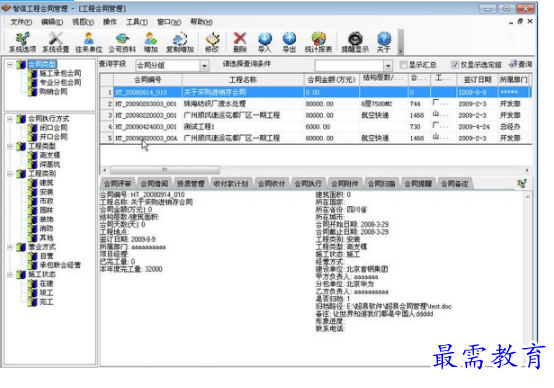Open the 视图 menu
Image resolution: width=554 pixels, height=388 pixels.
click(83, 22)
